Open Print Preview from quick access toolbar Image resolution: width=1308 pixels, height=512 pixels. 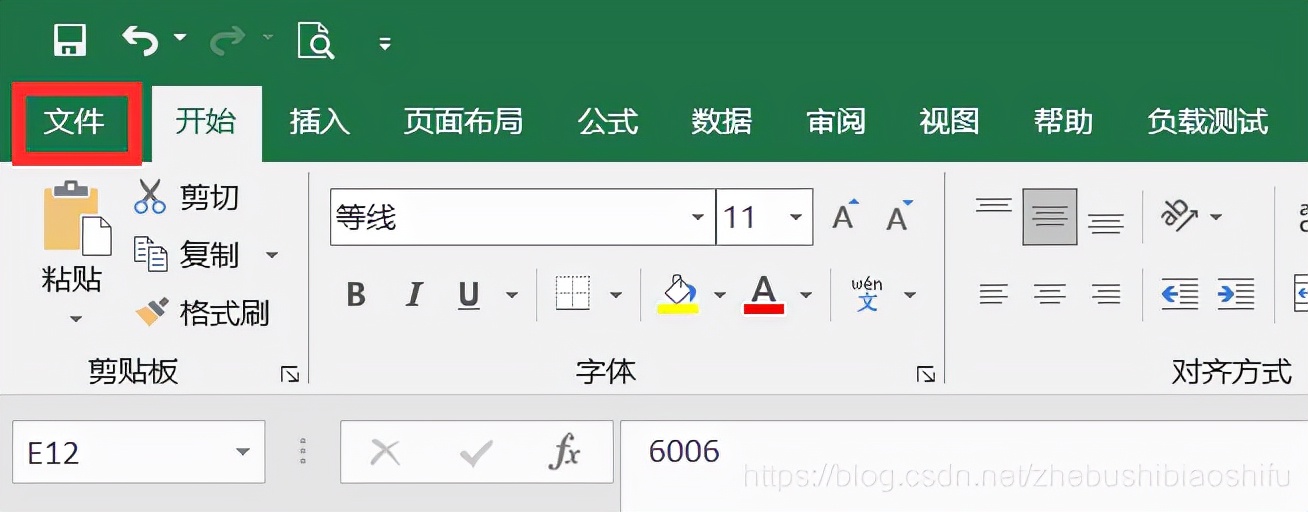[316, 41]
